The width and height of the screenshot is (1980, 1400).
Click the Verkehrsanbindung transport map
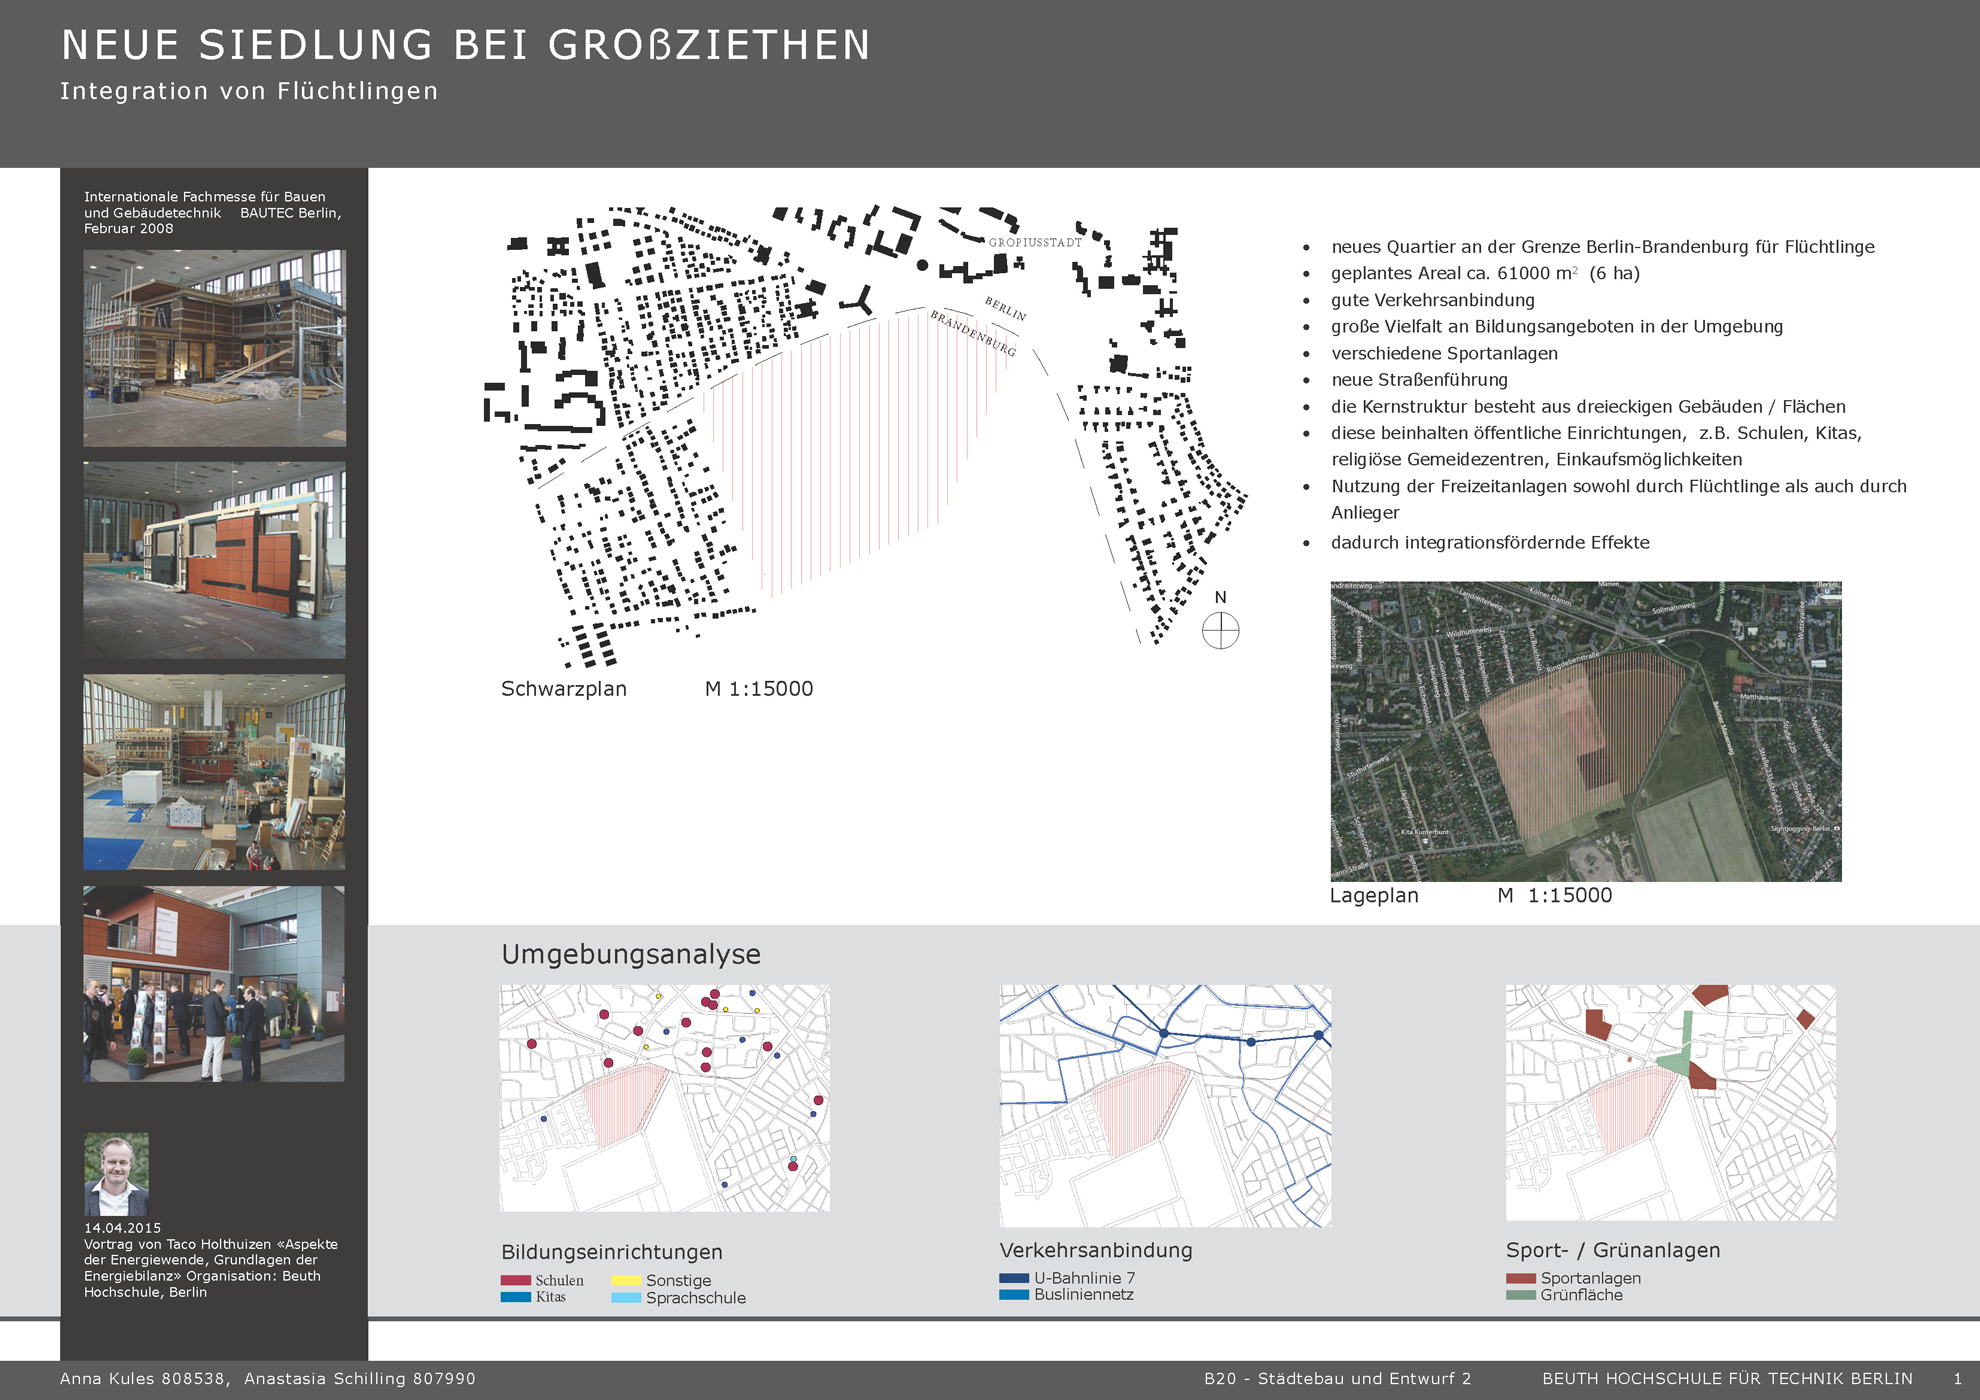(x=1165, y=1105)
